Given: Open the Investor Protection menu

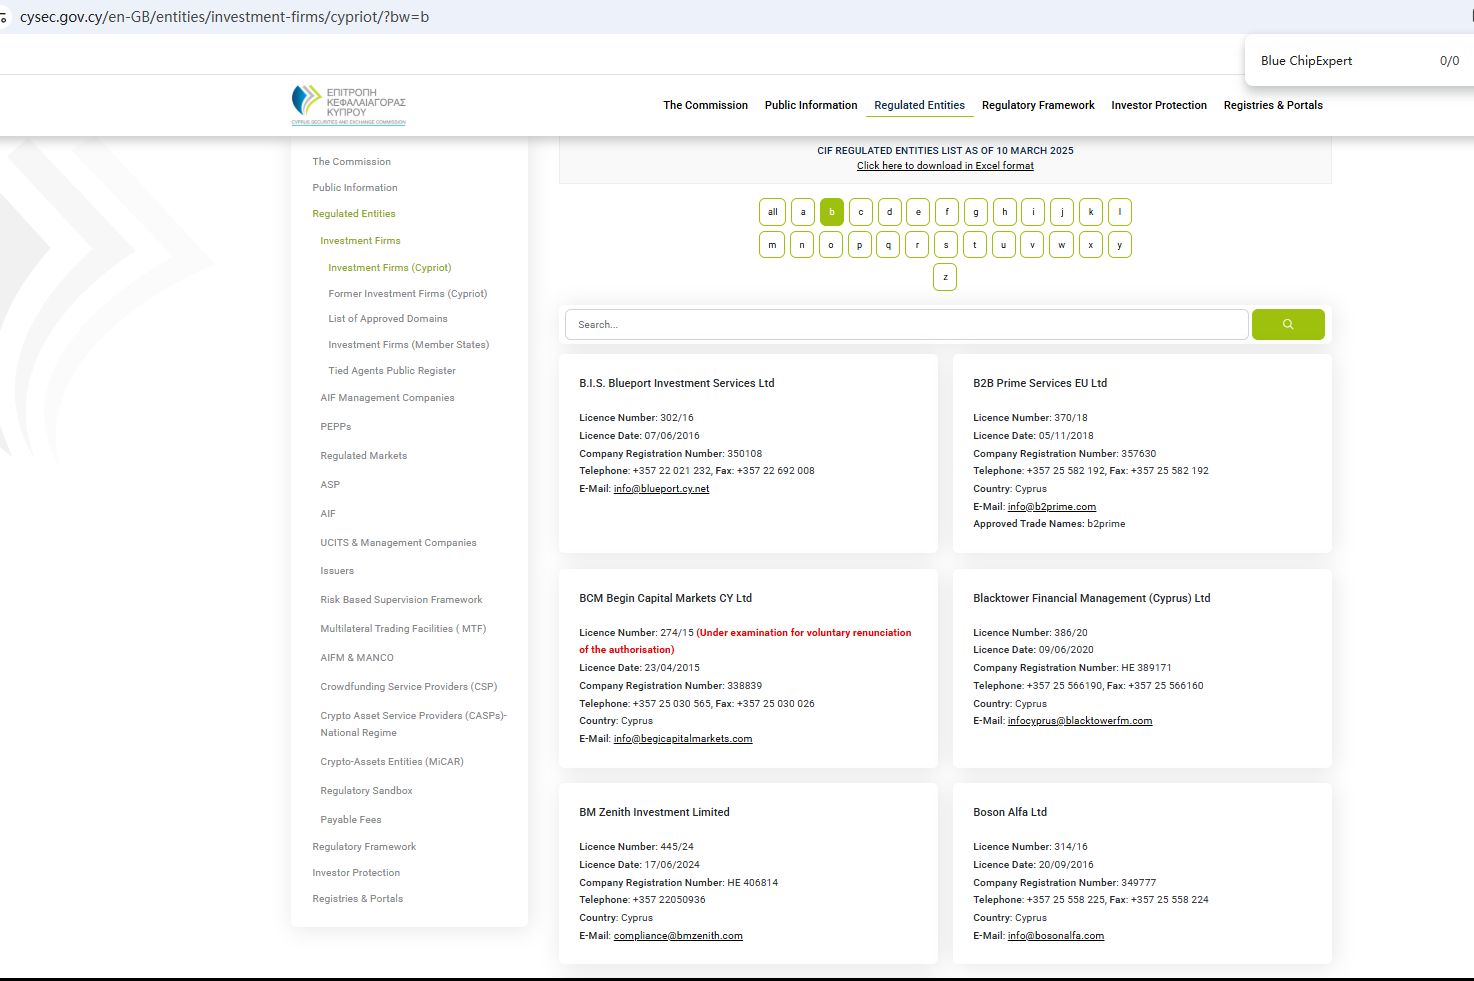Looking at the screenshot, I should pos(1158,105).
